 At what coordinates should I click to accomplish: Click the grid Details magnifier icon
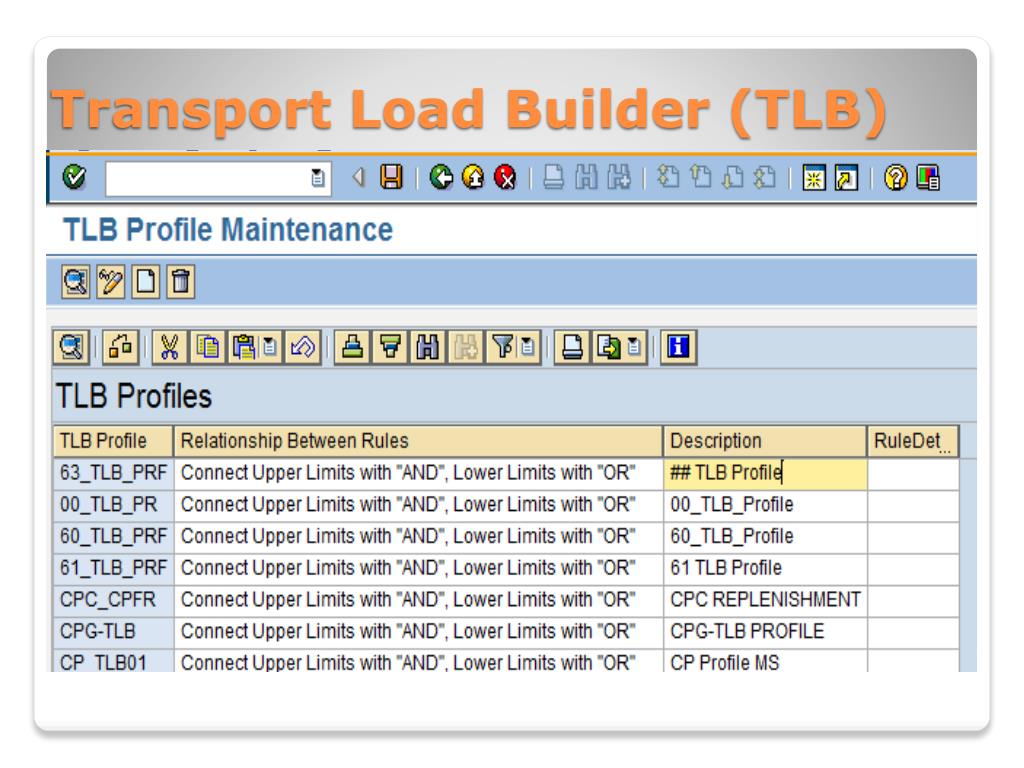71,347
